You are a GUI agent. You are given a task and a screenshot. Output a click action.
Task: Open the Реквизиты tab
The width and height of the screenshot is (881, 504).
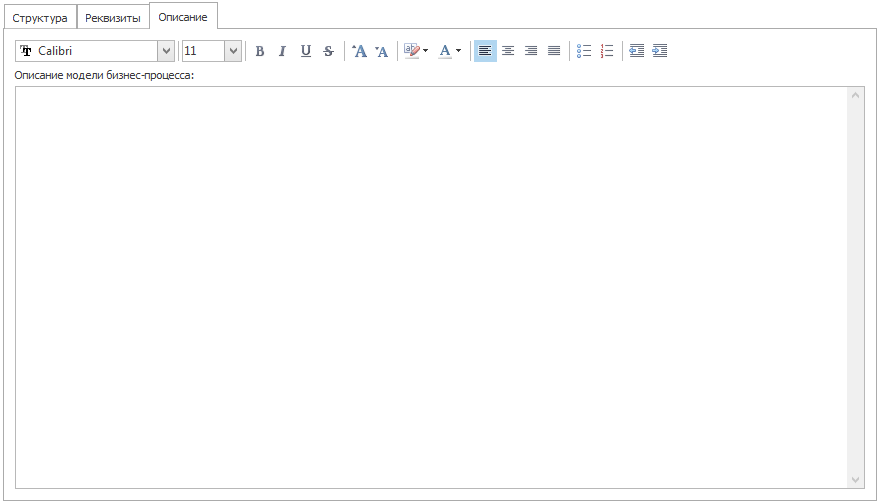tap(113, 18)
